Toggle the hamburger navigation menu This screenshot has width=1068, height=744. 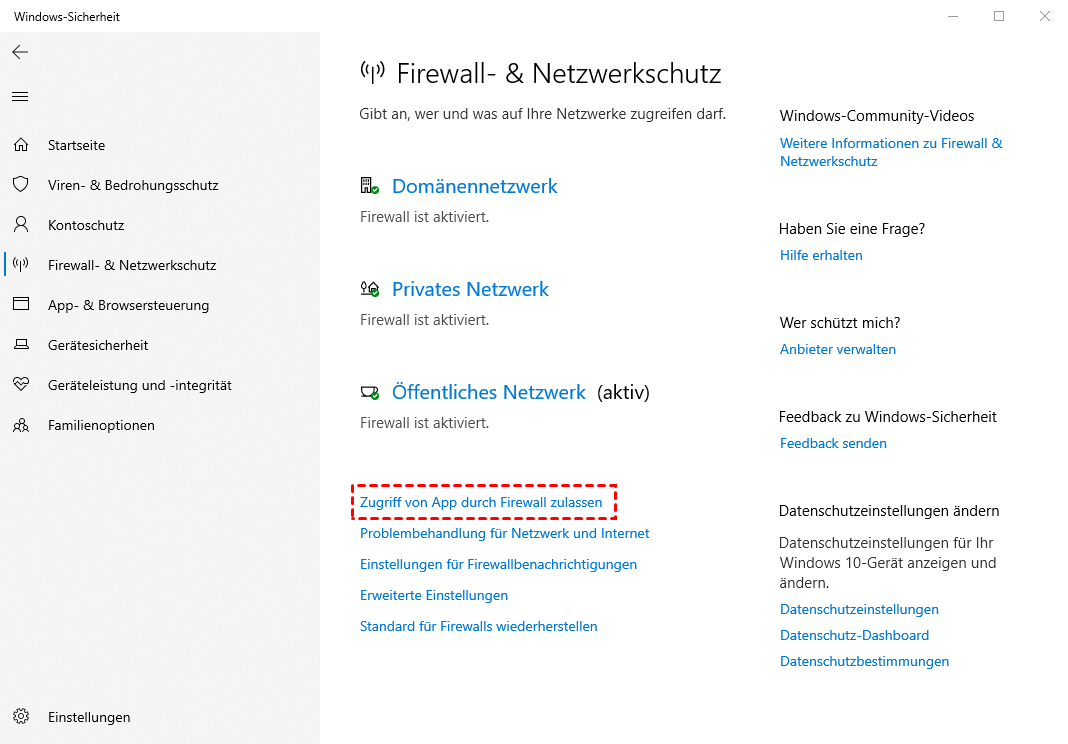[x=20, y=97]
